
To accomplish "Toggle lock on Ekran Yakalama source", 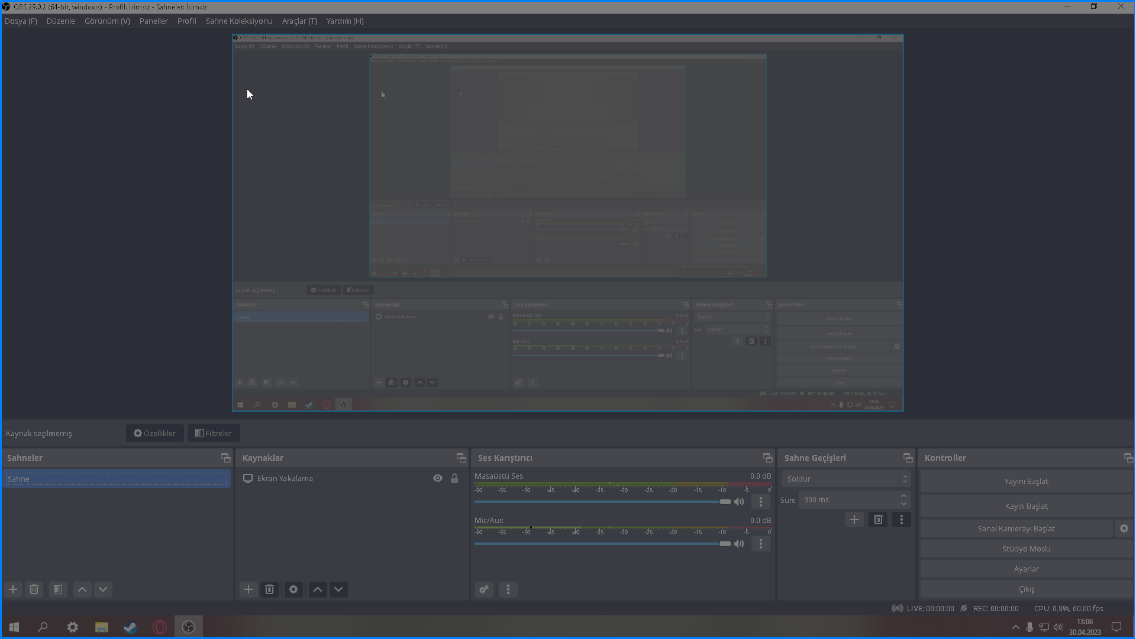I will coord(455,478).
